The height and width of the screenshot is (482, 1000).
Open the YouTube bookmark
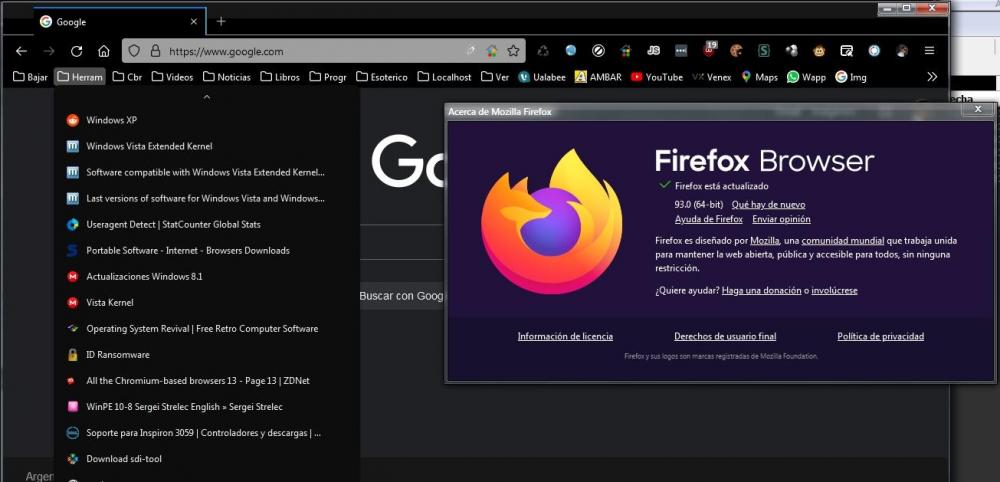pos(656,77)
